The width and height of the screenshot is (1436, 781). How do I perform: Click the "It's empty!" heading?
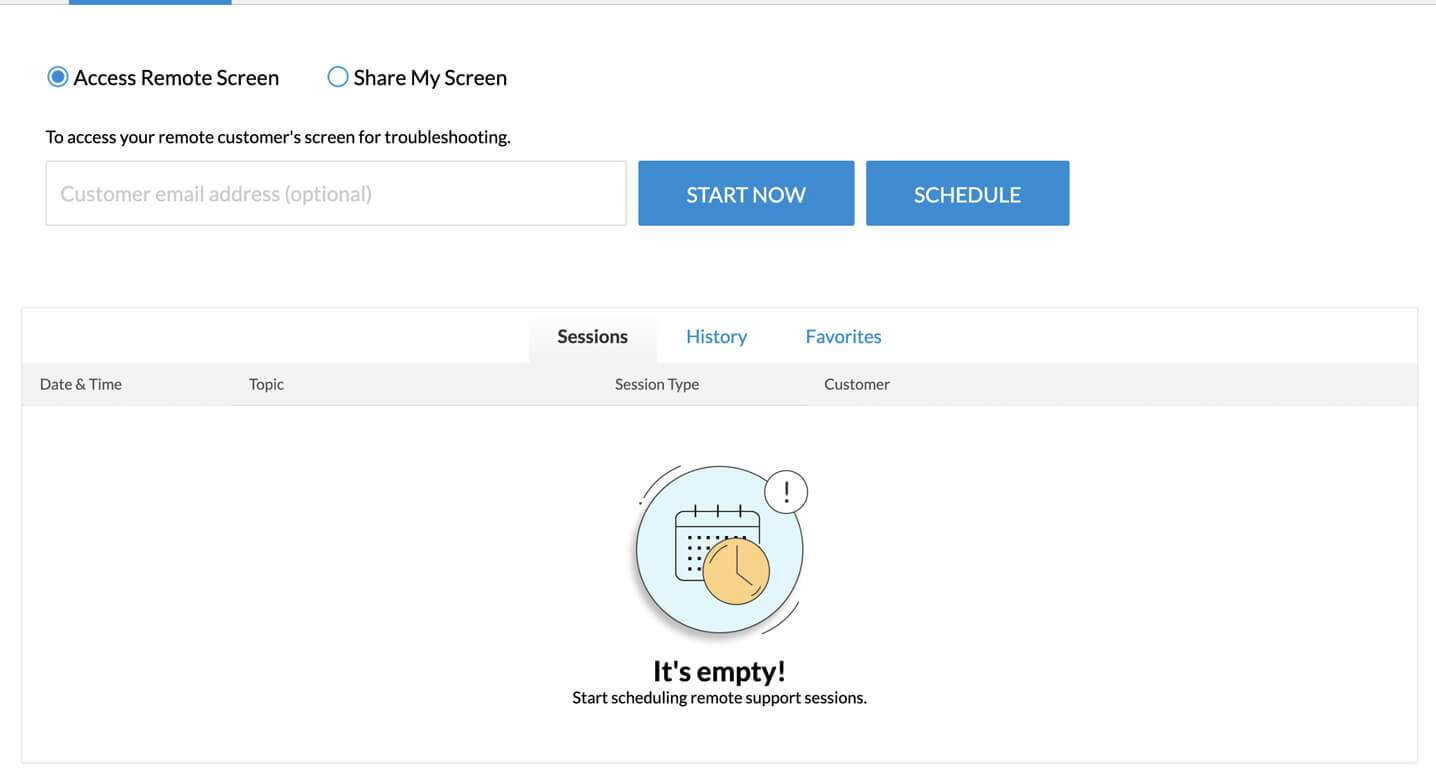(x=719, y=670)
